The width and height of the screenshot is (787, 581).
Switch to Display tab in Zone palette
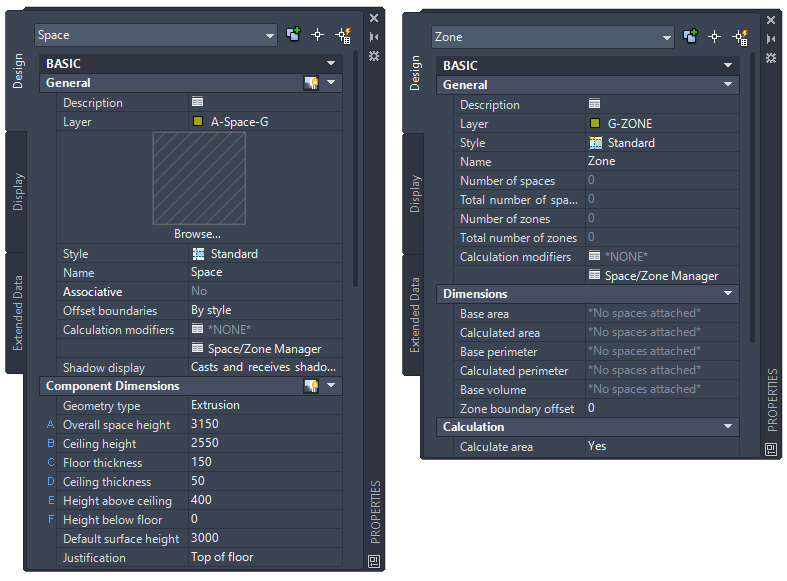pyautogui.click(x=415, y=194)
